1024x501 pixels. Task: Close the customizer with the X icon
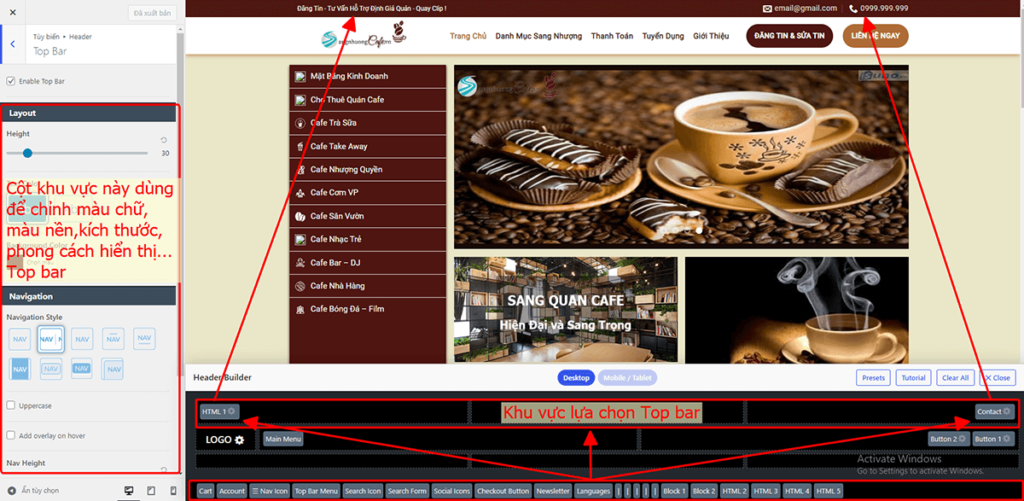(13, 12)
